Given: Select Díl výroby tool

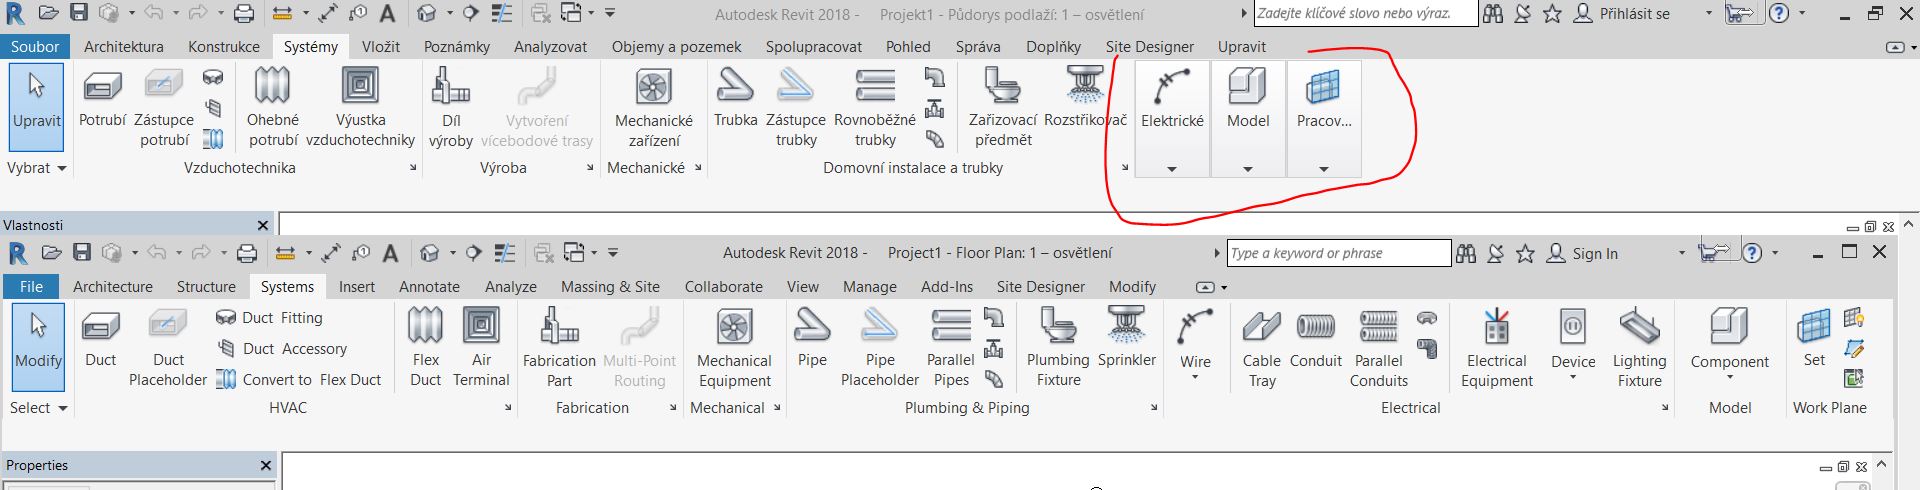Looking at the screenshot, I should tap(451, 108).
